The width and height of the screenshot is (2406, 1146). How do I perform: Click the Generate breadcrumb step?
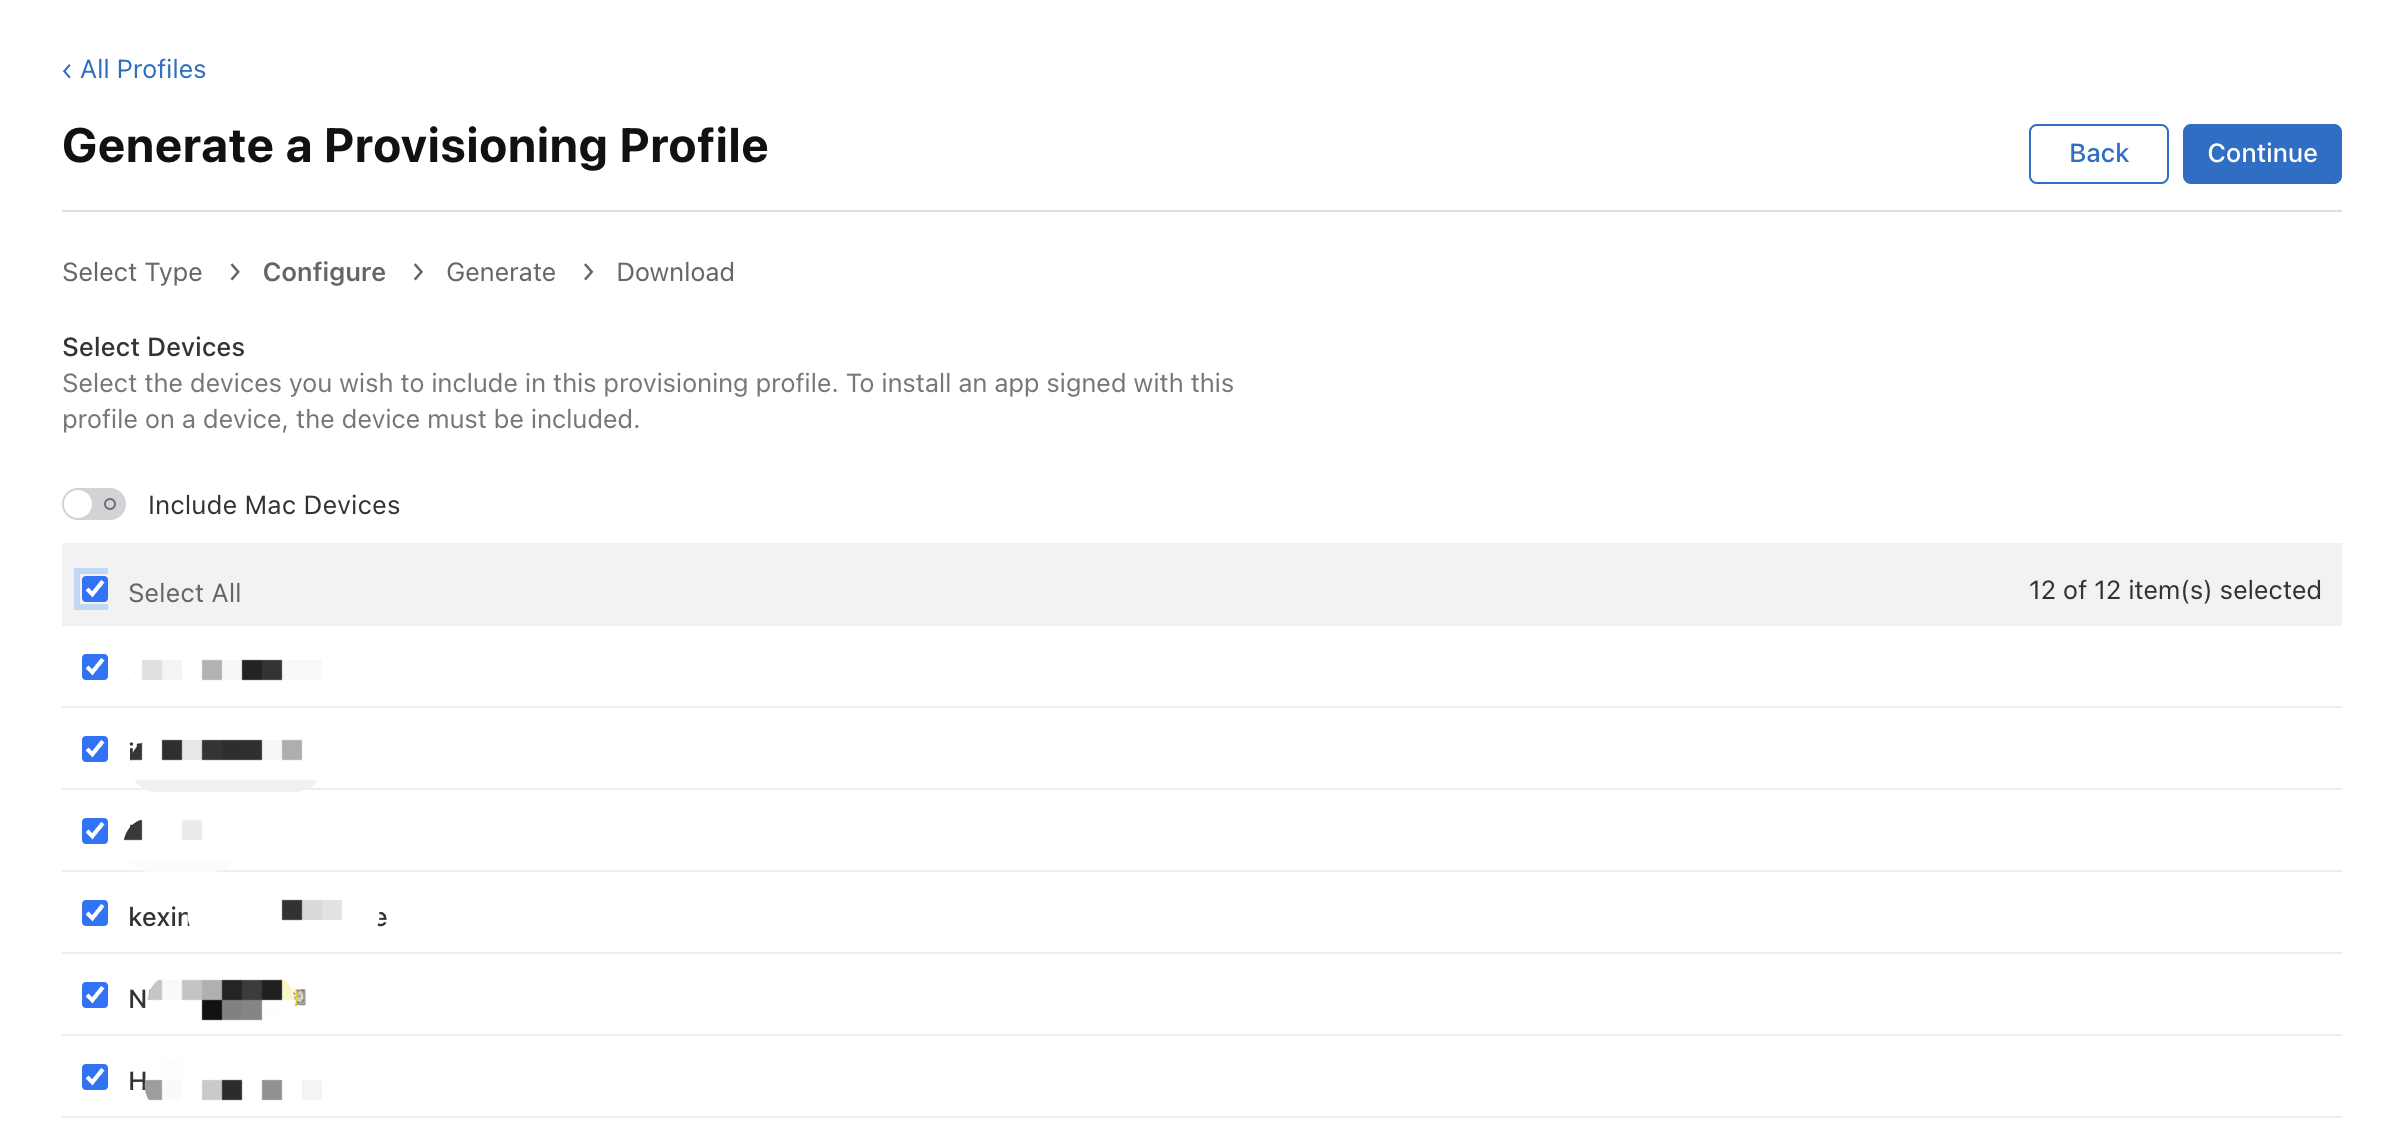(x=500, y=272)
